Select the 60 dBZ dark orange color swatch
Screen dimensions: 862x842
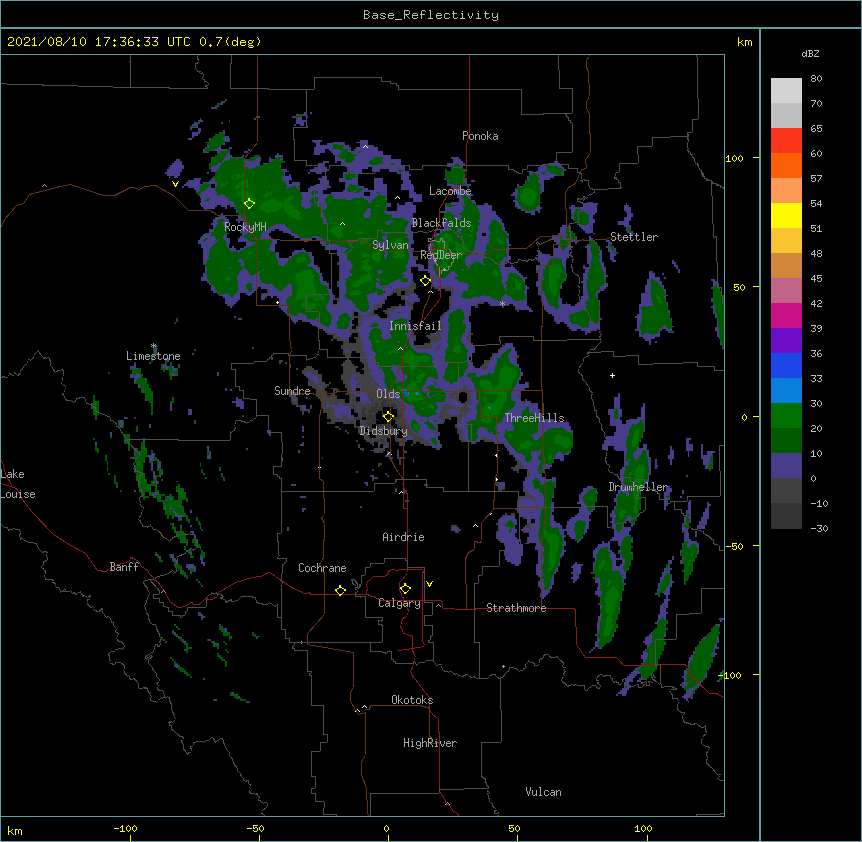(x=786, y=165)
